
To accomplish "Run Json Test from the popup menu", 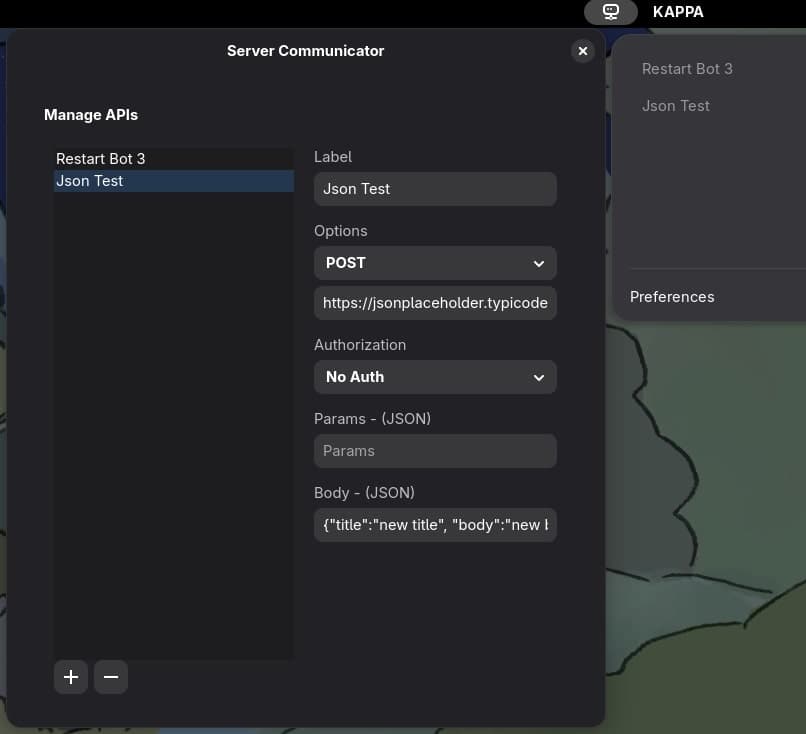I will pos(676,106).
